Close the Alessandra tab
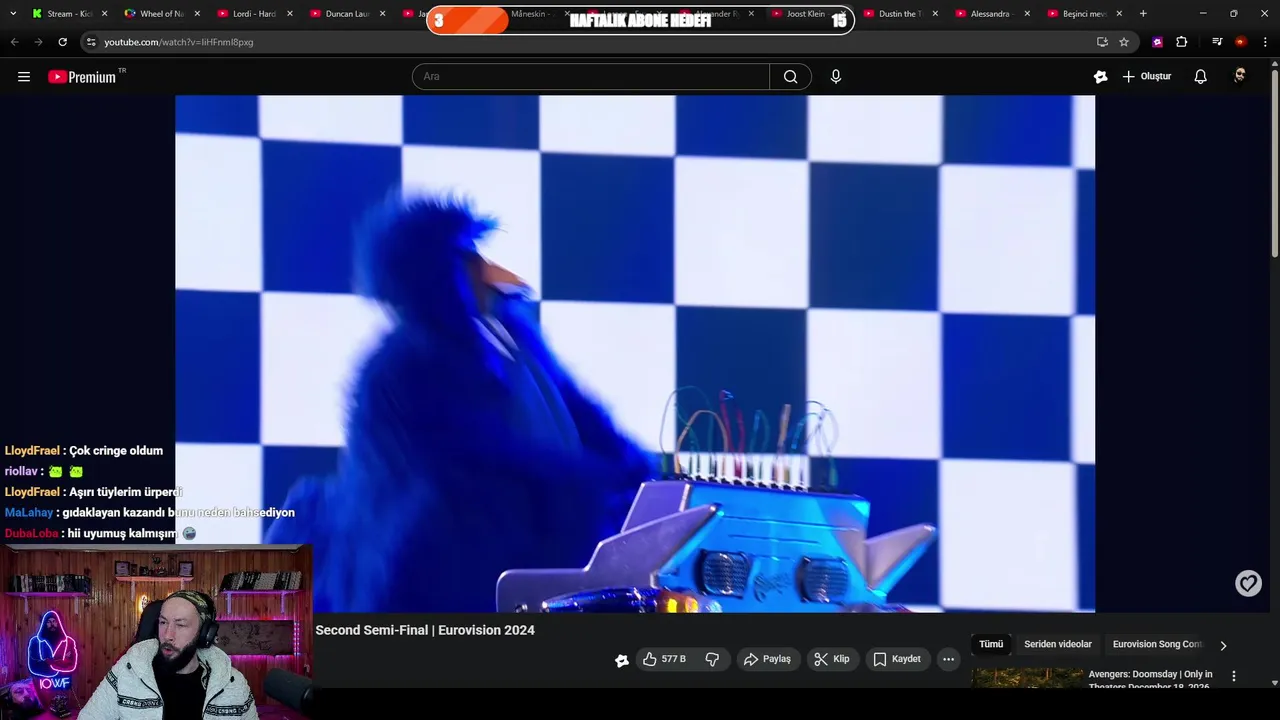Viewport: 1280px width, 720px height. [x=1027, y=14]
